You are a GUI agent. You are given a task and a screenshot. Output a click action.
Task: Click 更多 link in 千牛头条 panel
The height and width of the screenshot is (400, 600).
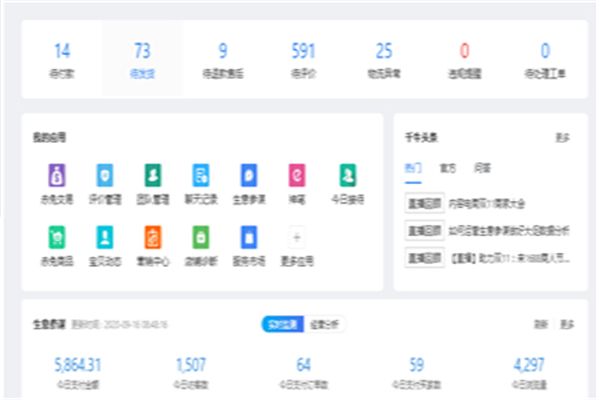coord(564,138)
